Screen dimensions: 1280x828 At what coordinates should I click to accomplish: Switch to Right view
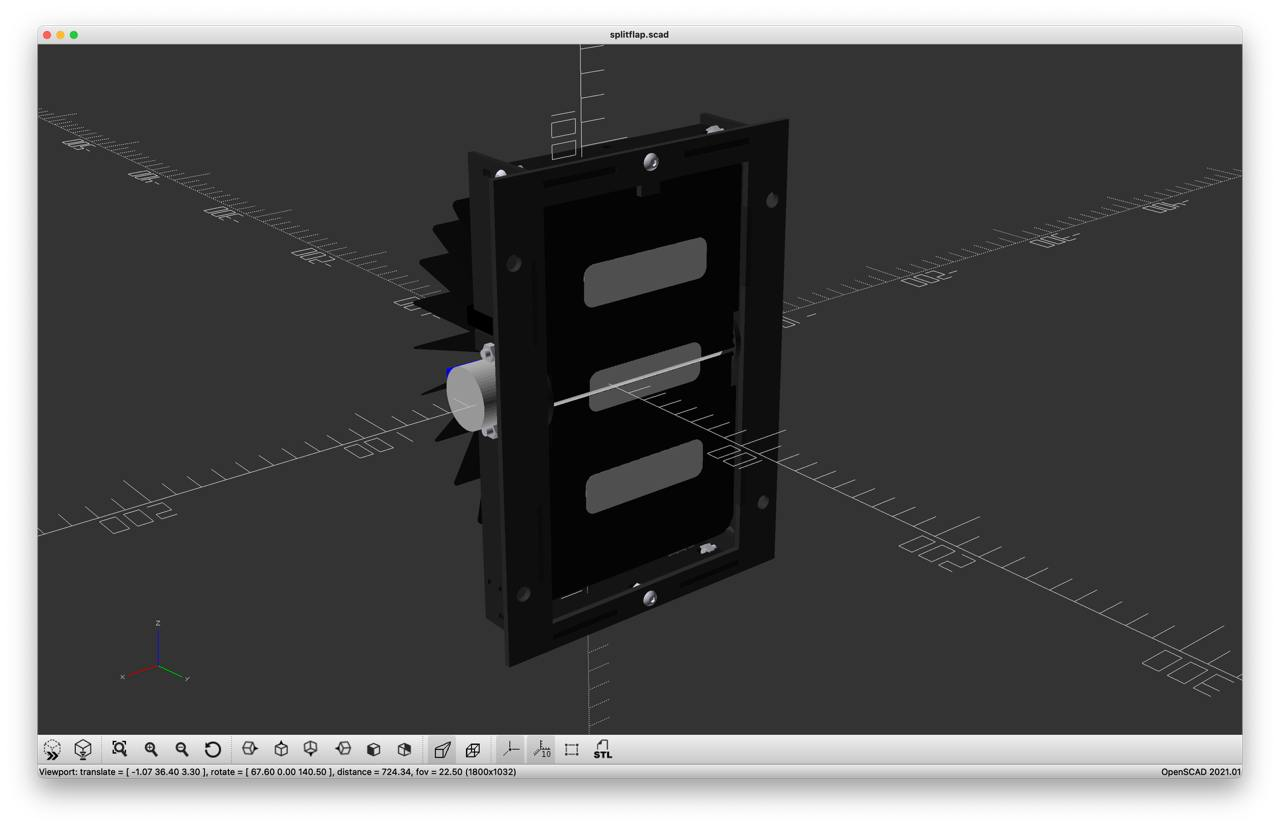(x=250, y=748)
